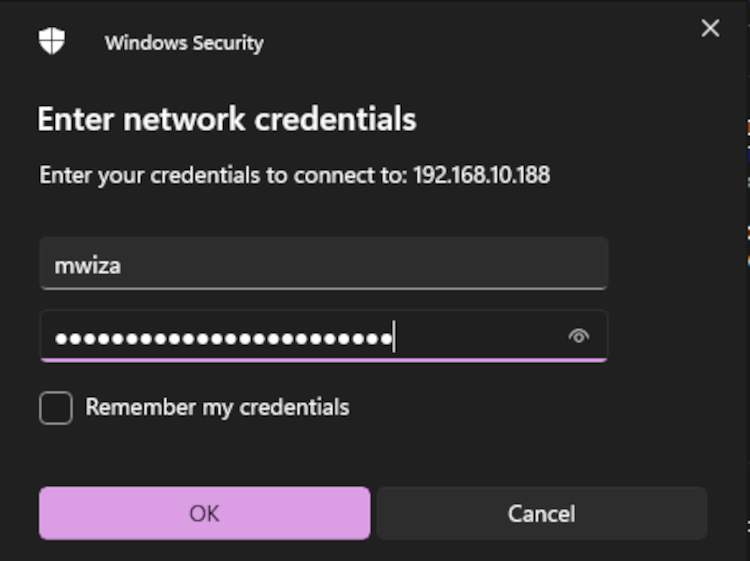The image size is (750, 561).
Task: Click the 'Windows Security' title text
Action: pos(184,43)
